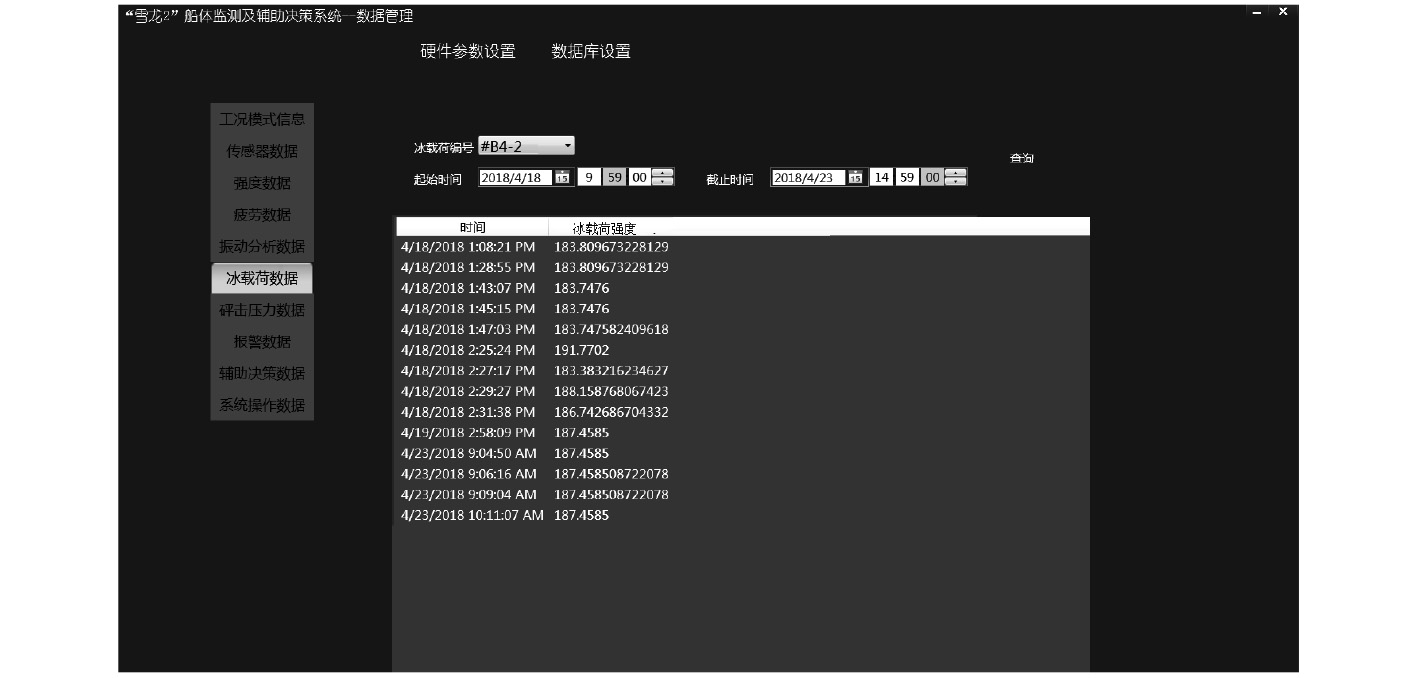This screenshot has height=678, width=1417.
Task: Open 传感器数据 from the sidebar
Action: tap(262, 151)
